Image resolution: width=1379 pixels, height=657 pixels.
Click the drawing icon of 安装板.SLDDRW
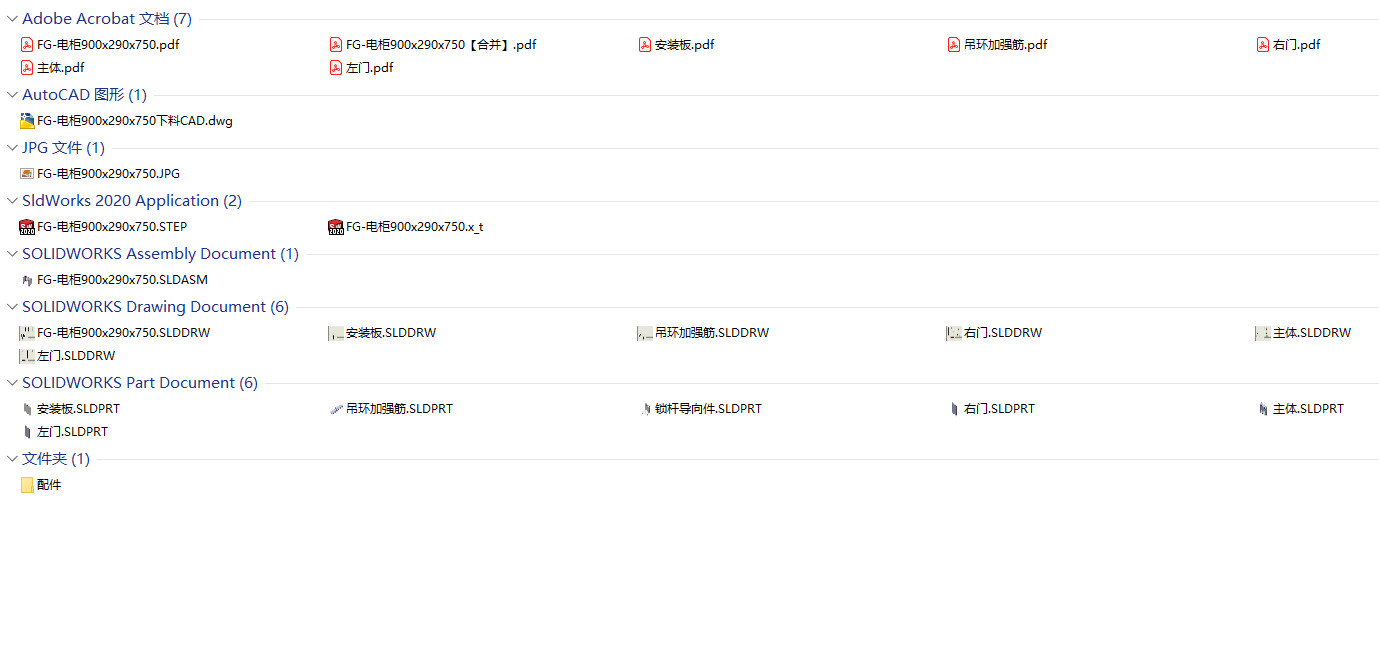pos(336,333)
